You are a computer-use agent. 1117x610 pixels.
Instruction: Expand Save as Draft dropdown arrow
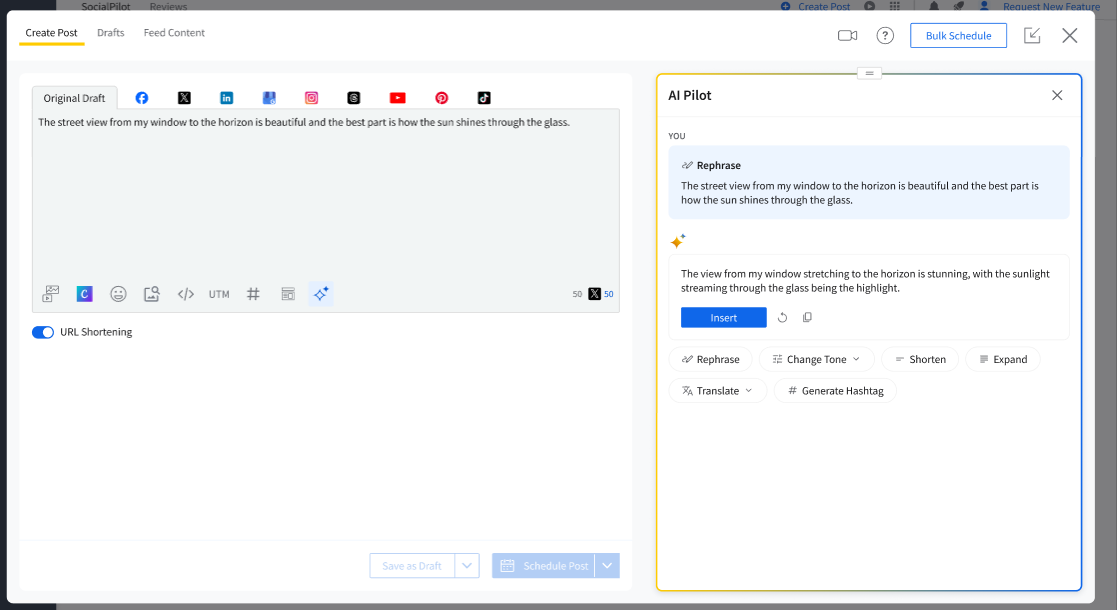click(467, 566)
